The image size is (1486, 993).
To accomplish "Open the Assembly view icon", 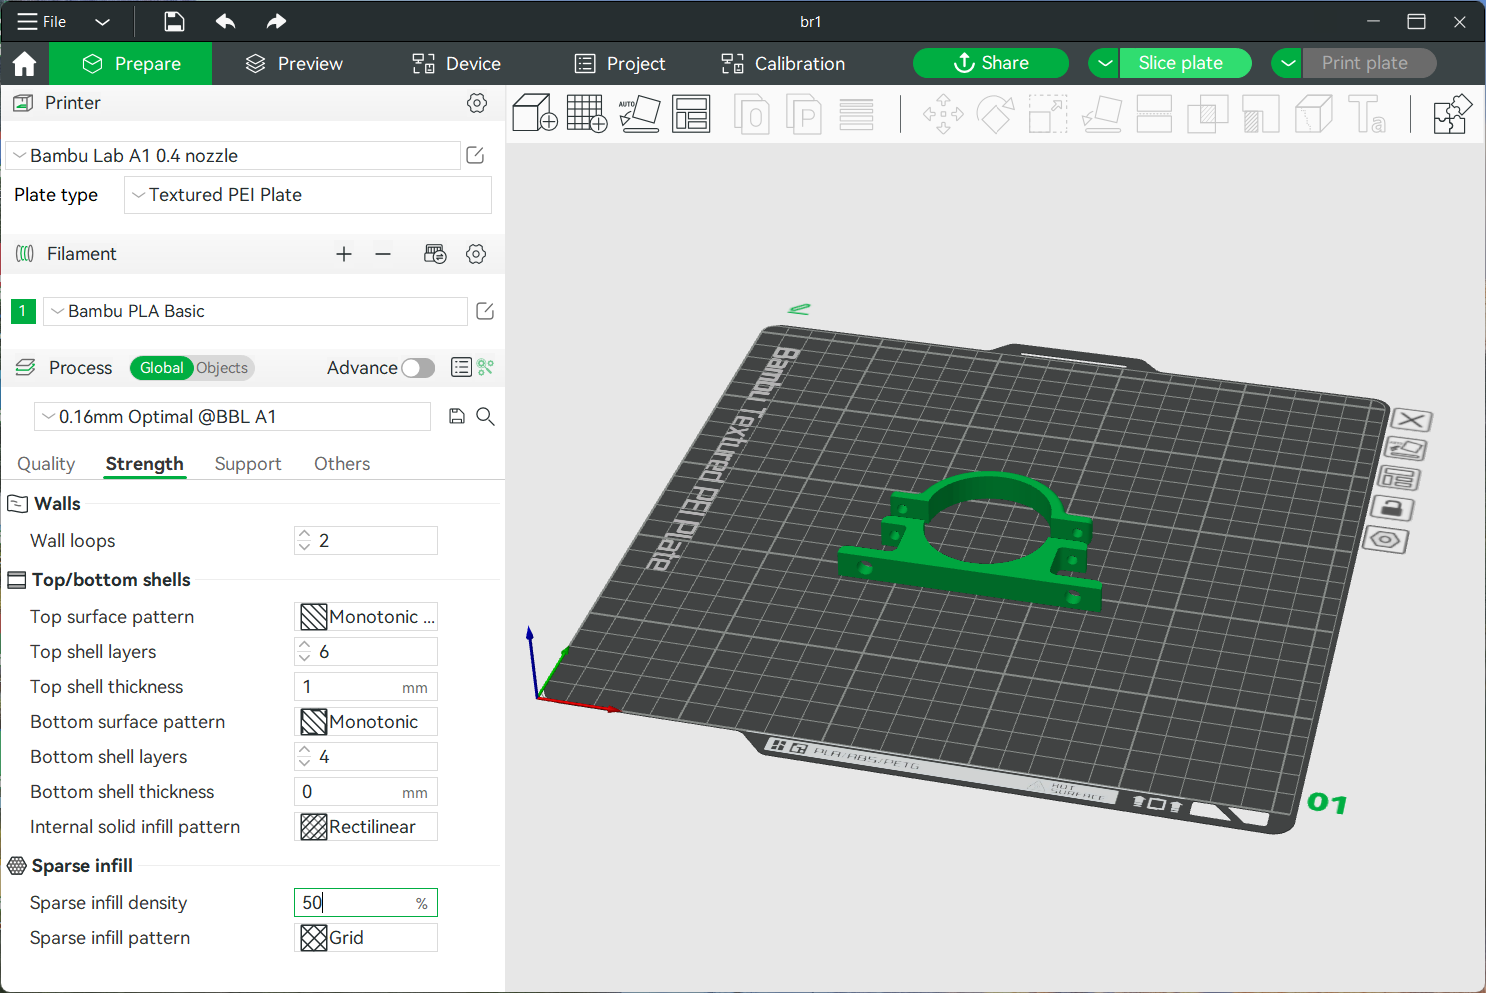I will point(1452,113).
